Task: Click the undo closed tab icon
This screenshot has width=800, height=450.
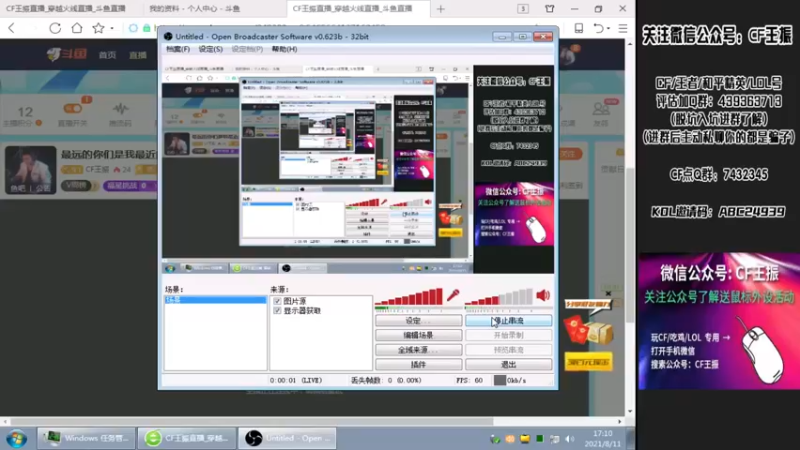Action: 598,29
